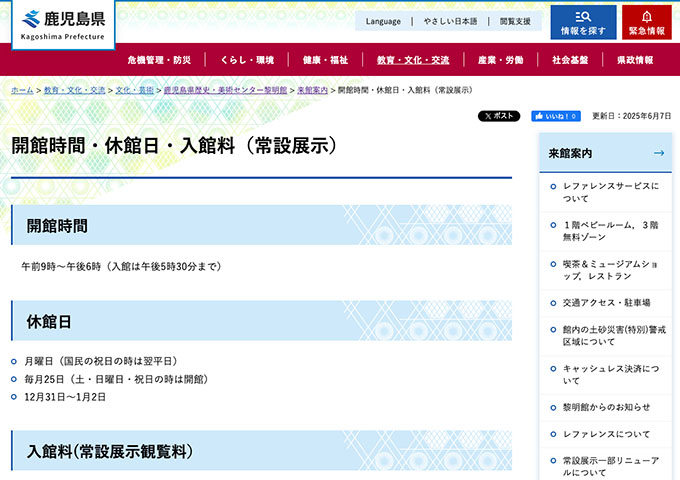Open 鹿児島県歴史・美術センター黎明館 breadcrumb link
This screenshot has height=480, width=680.
coord(225,90)
